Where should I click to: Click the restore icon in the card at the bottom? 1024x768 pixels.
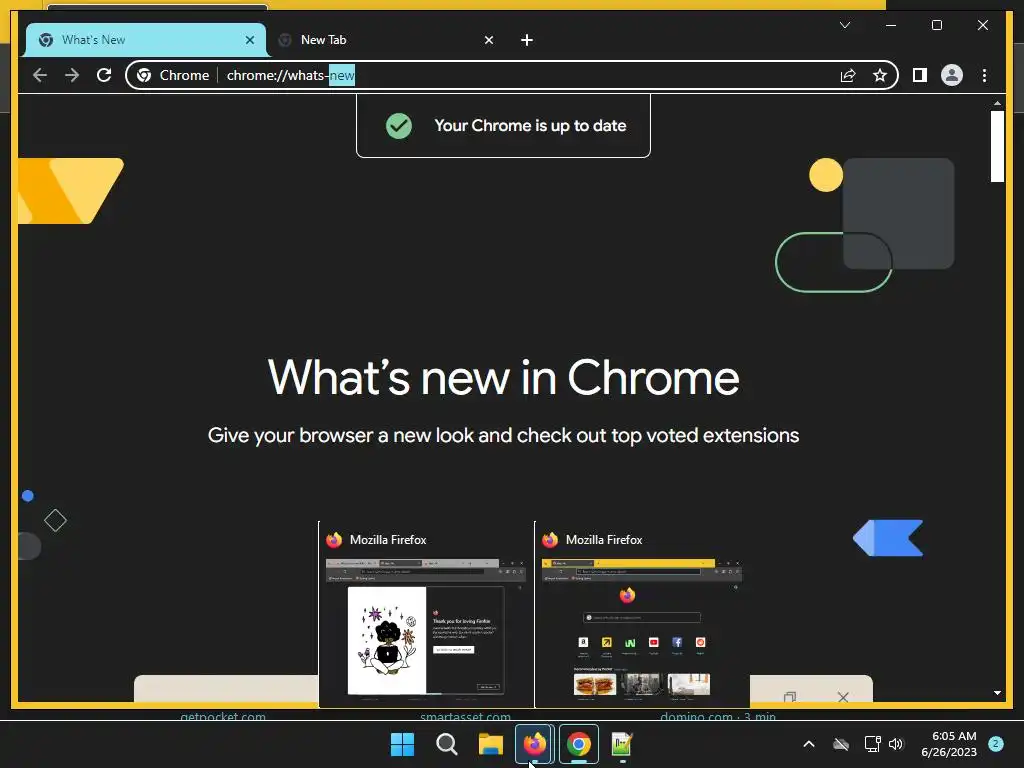click(x=790, y=697)
